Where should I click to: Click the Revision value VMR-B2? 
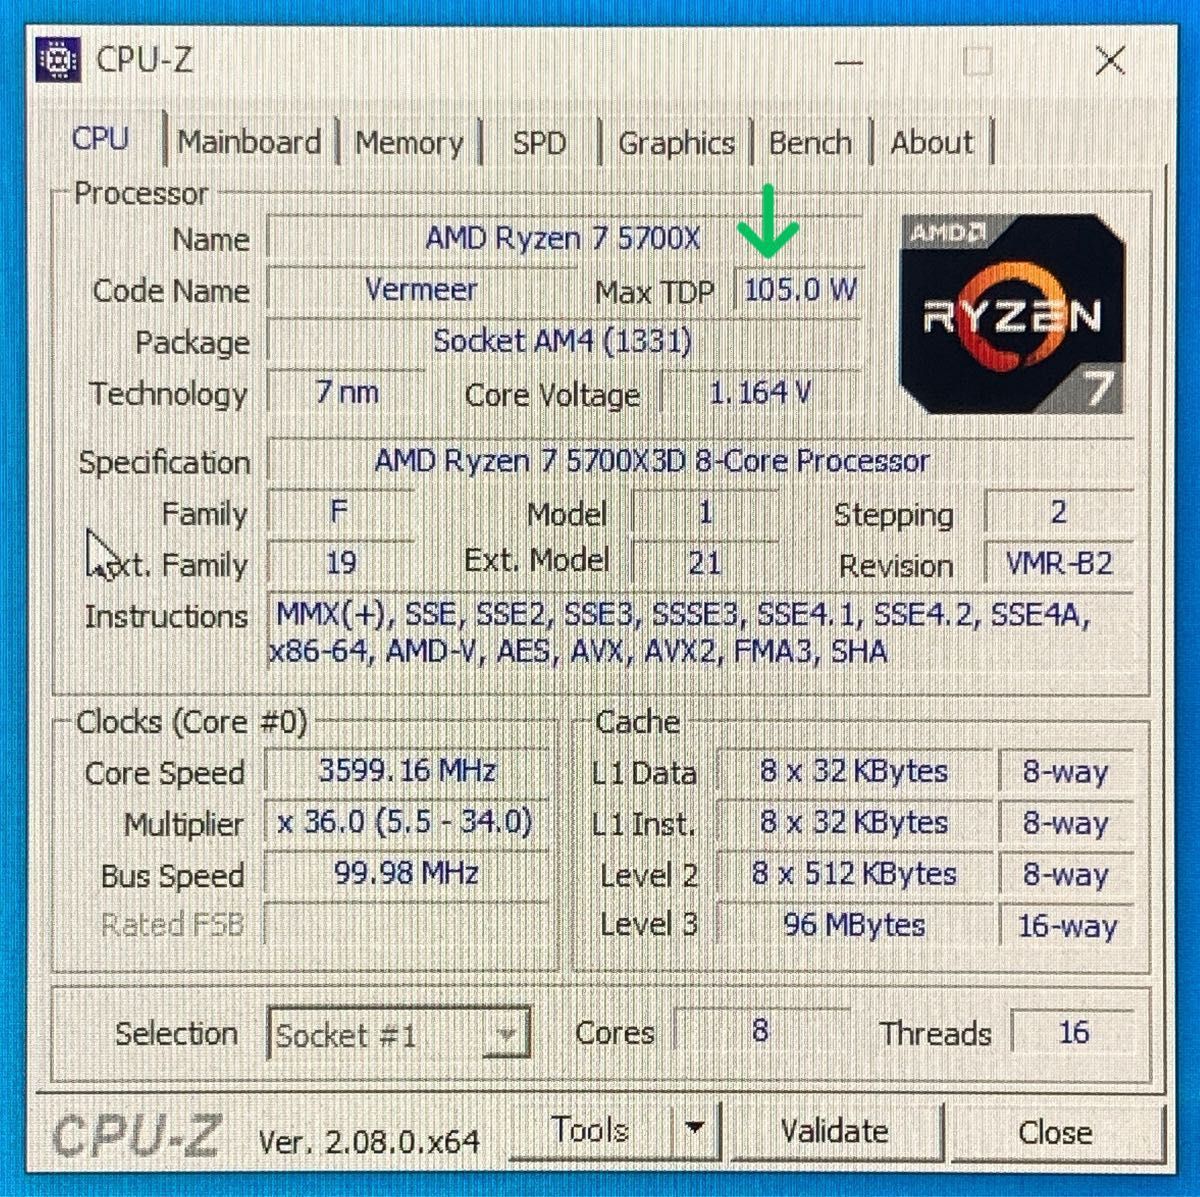[x=1059, y=563]
